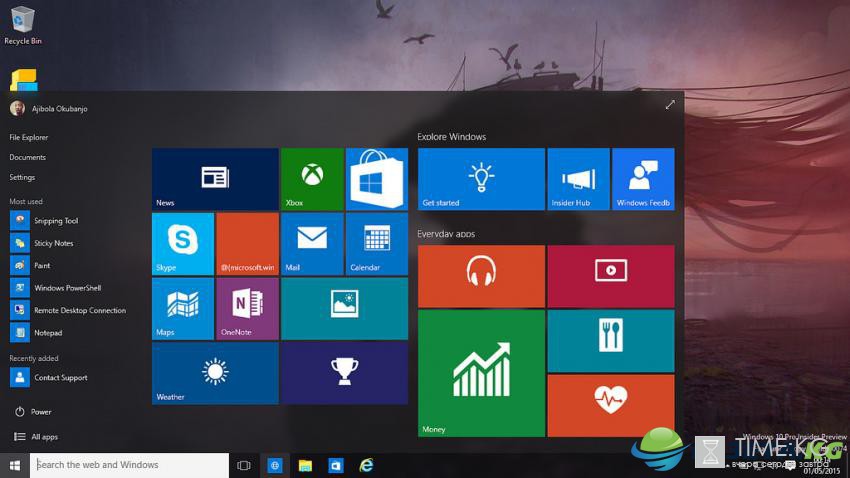Open the News tile
The width and height of the screenshot is (850, 478).
[x=215, y=179]
